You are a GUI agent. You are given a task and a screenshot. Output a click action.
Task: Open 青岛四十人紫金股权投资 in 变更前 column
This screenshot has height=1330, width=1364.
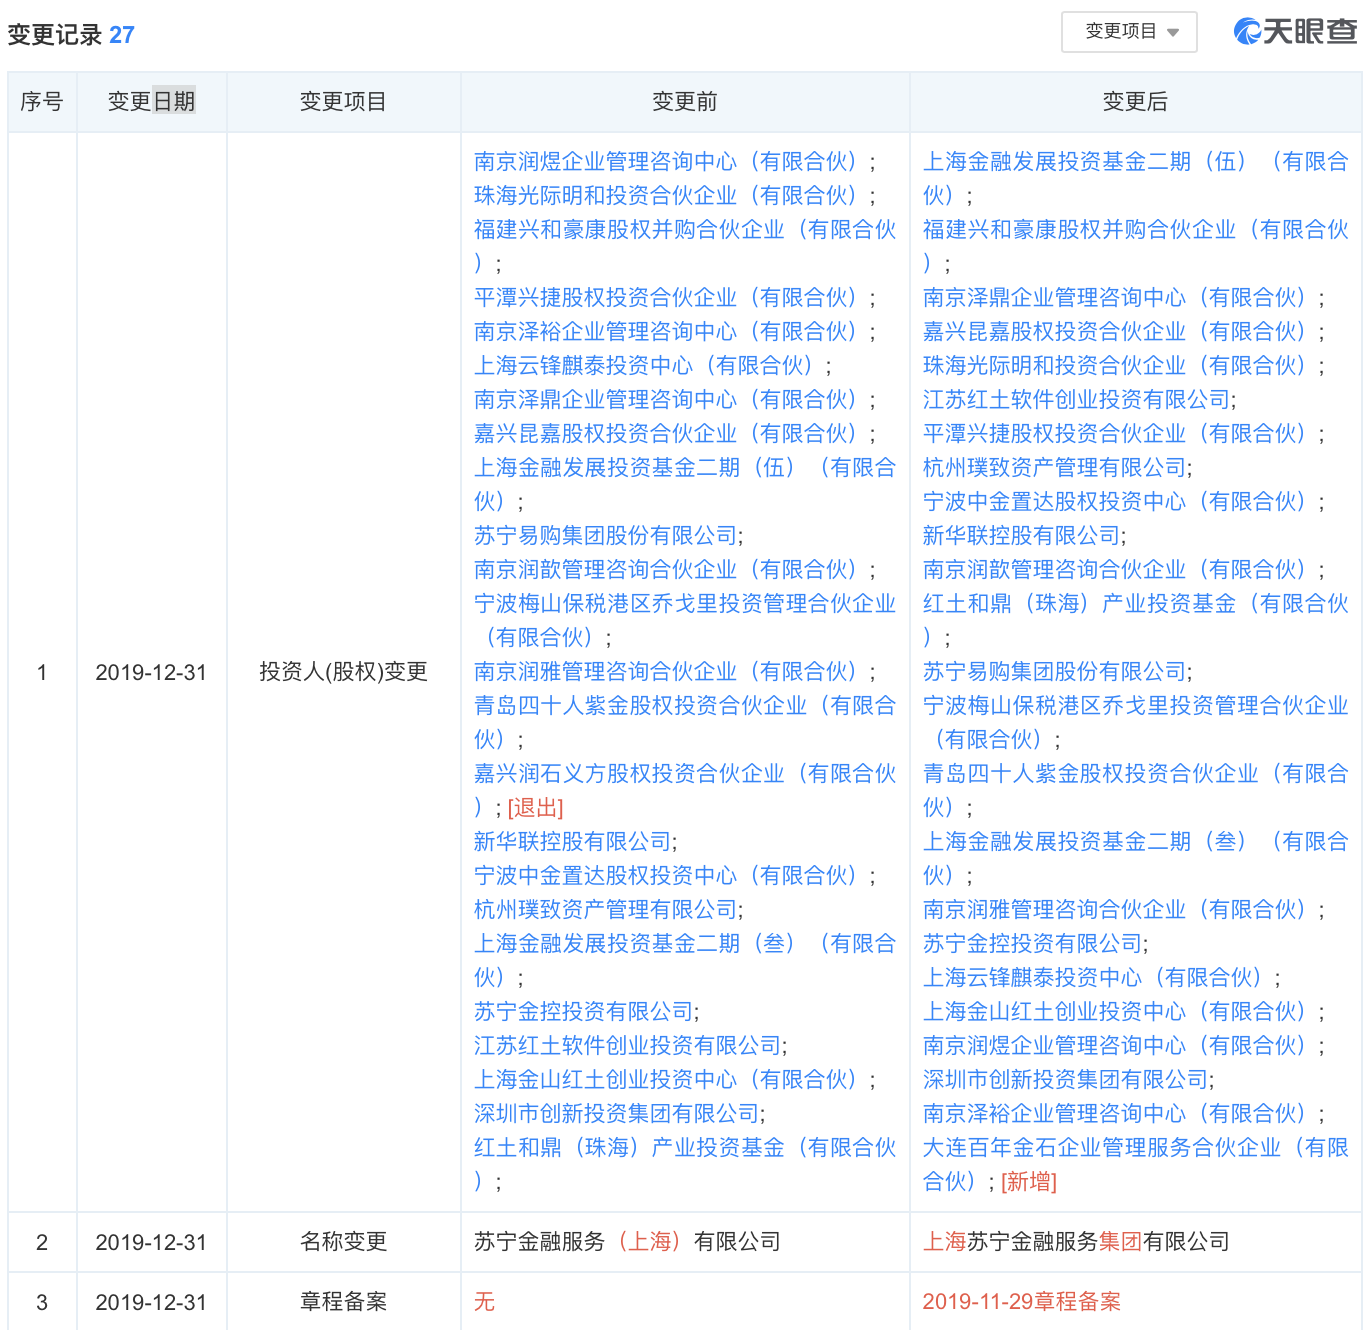click(685, 722)
